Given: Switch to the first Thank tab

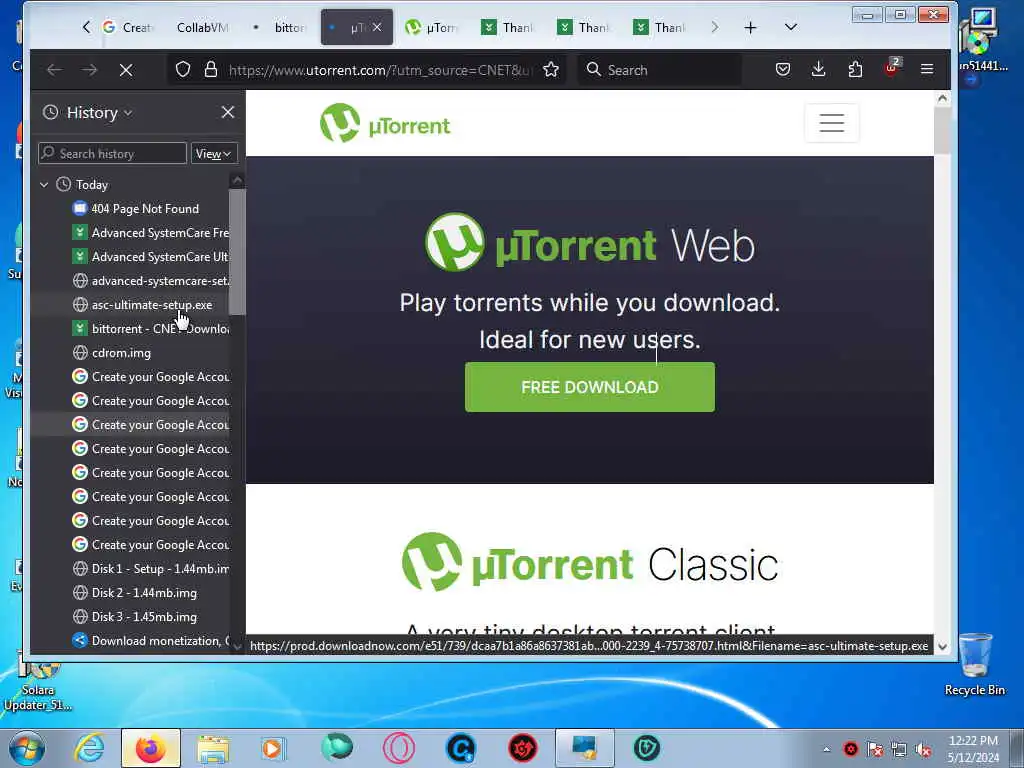Looking at the screenshot, I should [x=508, y=27].
